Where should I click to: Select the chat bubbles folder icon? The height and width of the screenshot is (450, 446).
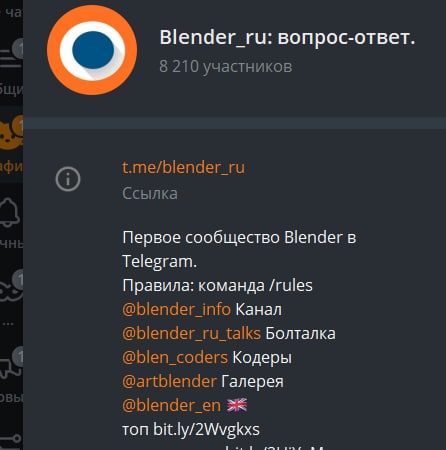click(10, 366)
